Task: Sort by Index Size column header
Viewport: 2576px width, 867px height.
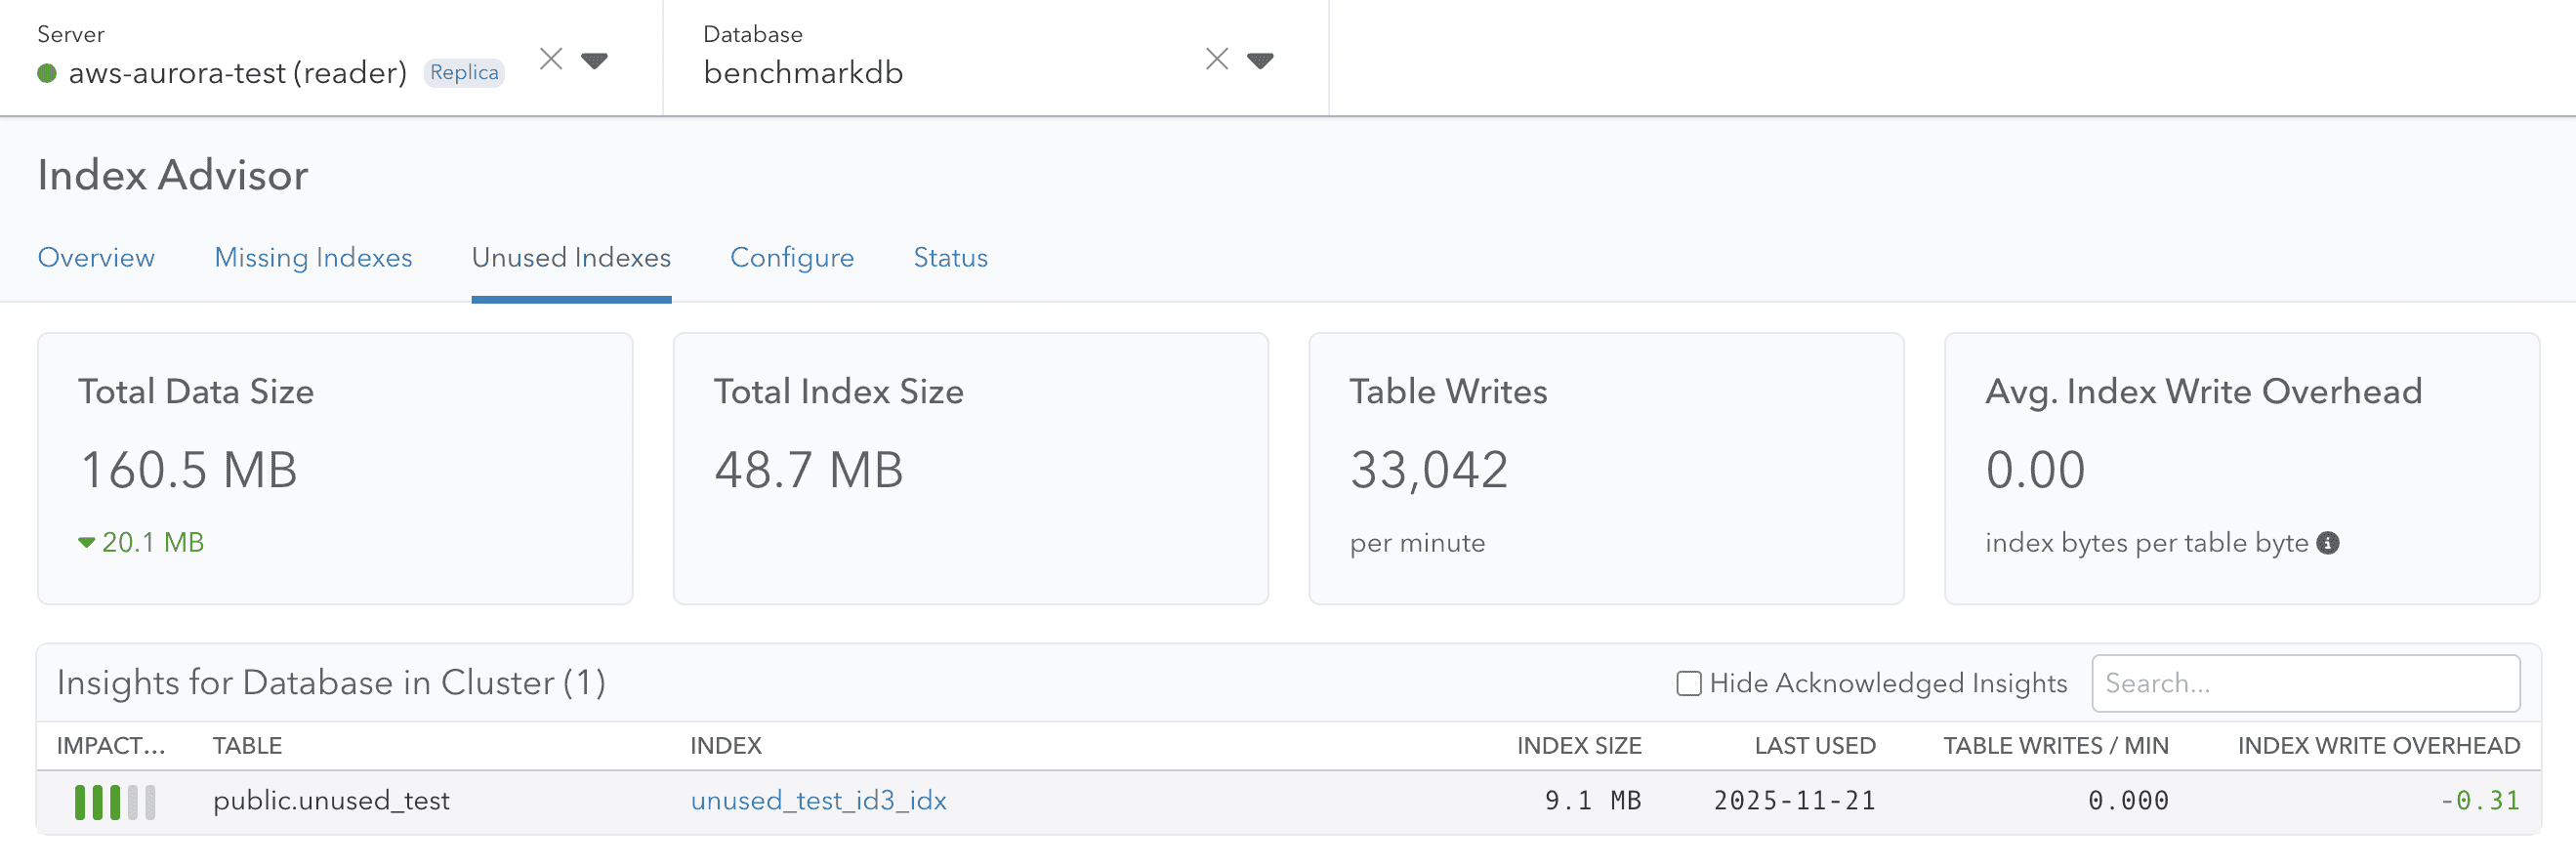Action: point(1578,746)
